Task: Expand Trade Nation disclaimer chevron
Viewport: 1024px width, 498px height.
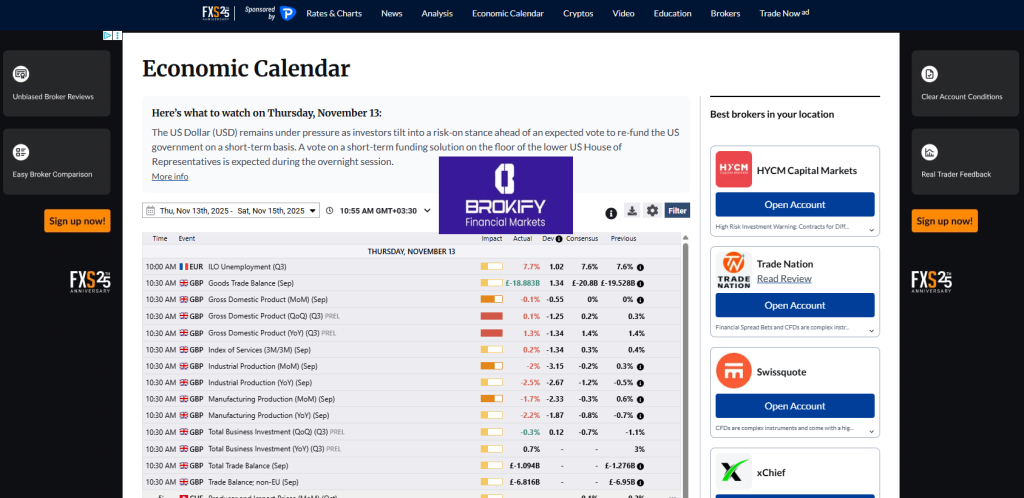Action: coord(871,328)
